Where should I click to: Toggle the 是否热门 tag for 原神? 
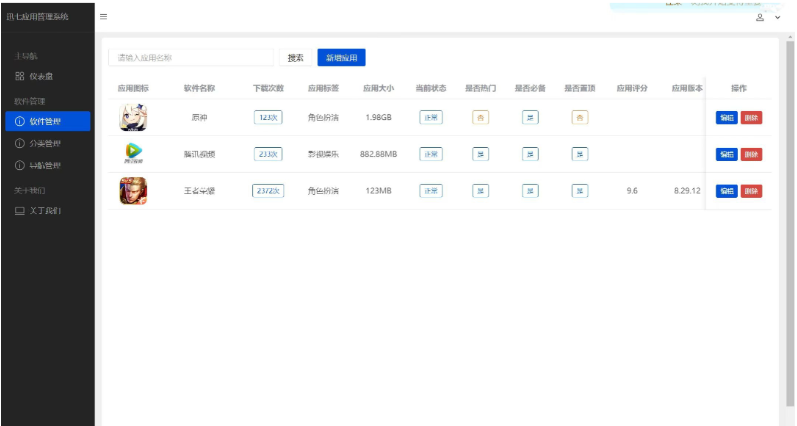pos(480,118)
